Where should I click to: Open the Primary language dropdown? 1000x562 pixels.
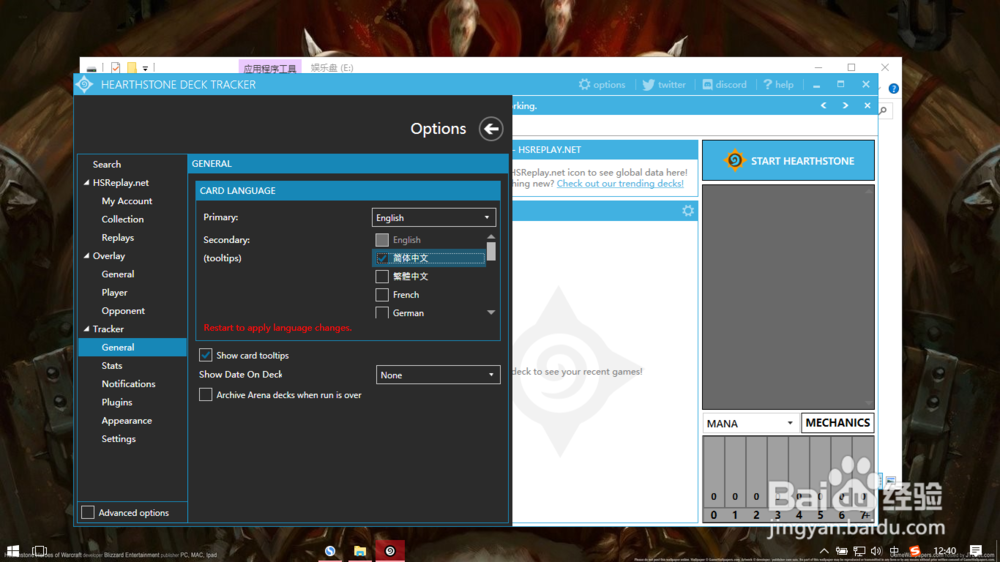point(434,218)
